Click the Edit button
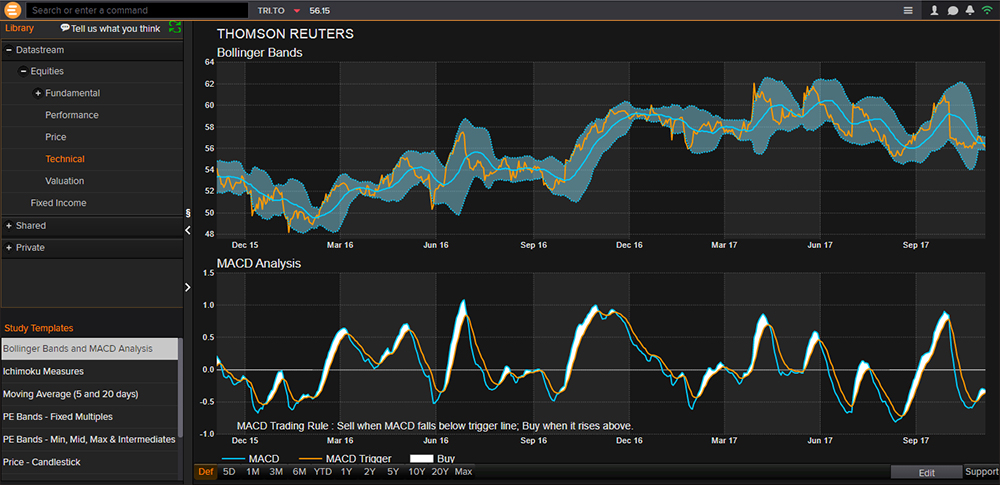Screen dimensions: 1000x485 pos(927,473)
